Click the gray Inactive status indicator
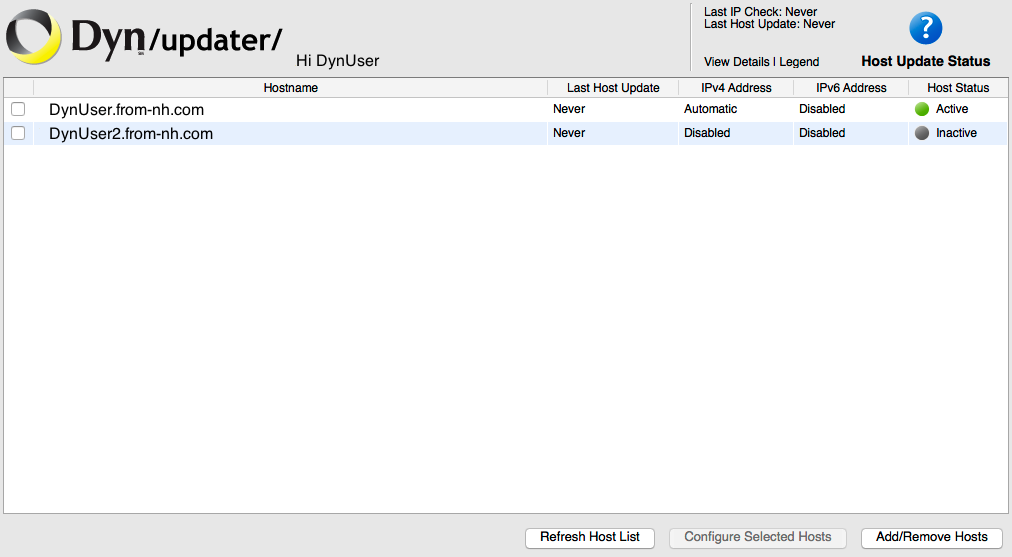1012x557 pixels. [x=922, y=133]
